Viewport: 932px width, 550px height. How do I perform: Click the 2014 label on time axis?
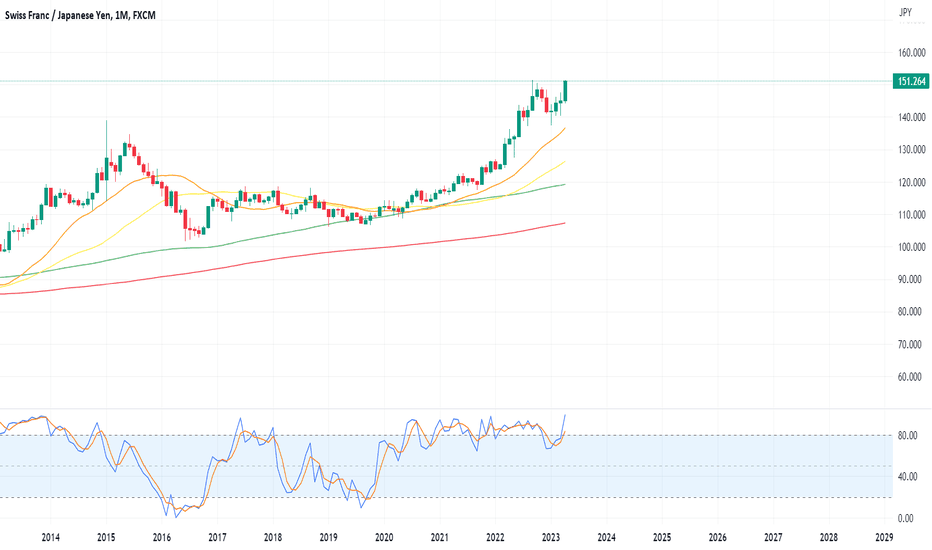point(51,538)
